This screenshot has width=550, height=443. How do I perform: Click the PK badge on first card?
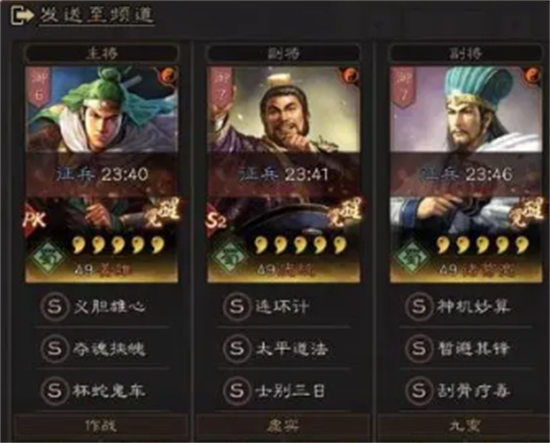34,220
